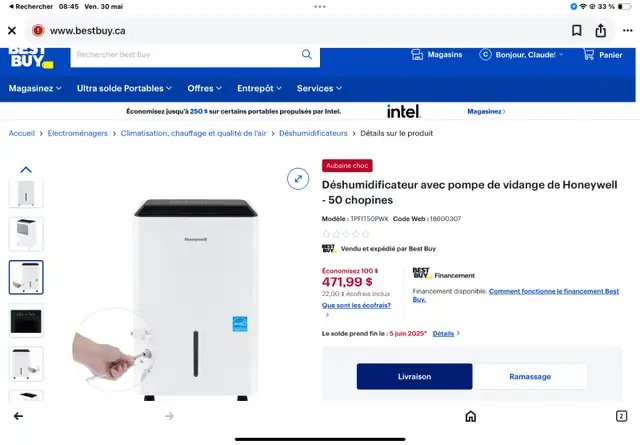Open the share icon in browser bar

pyautogui.click(x=600, y=31)
